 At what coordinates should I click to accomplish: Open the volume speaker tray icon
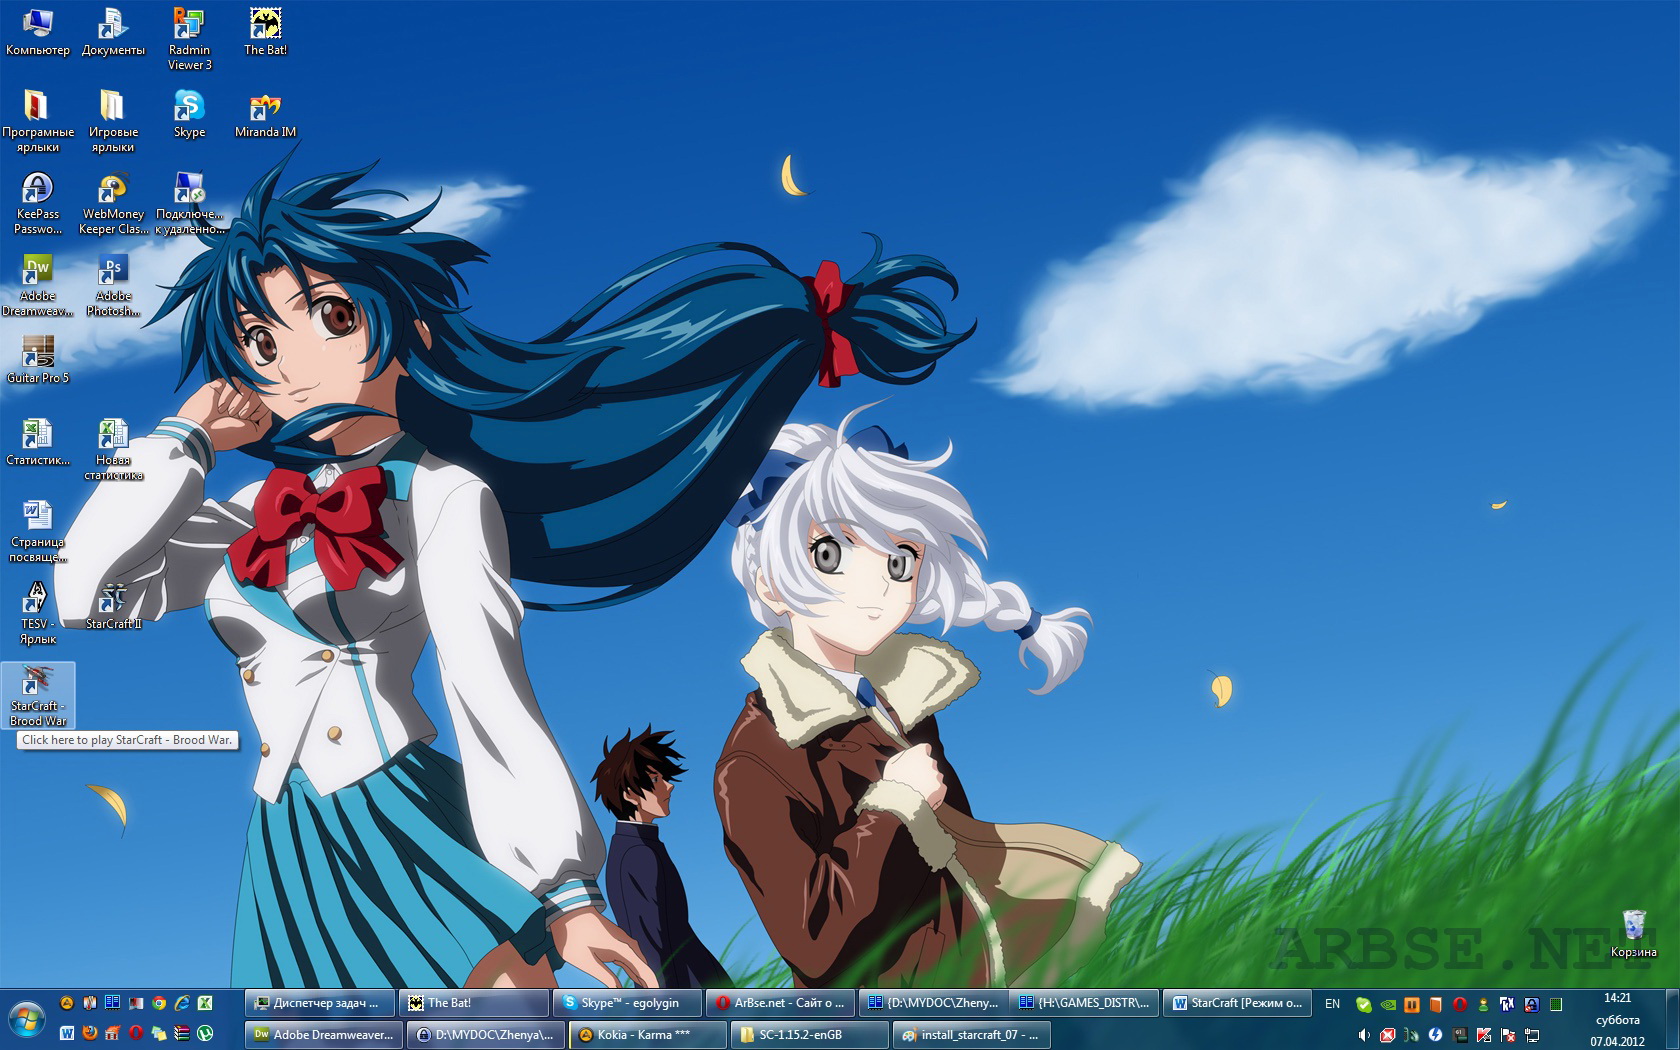click(x=1364, y=1035)
